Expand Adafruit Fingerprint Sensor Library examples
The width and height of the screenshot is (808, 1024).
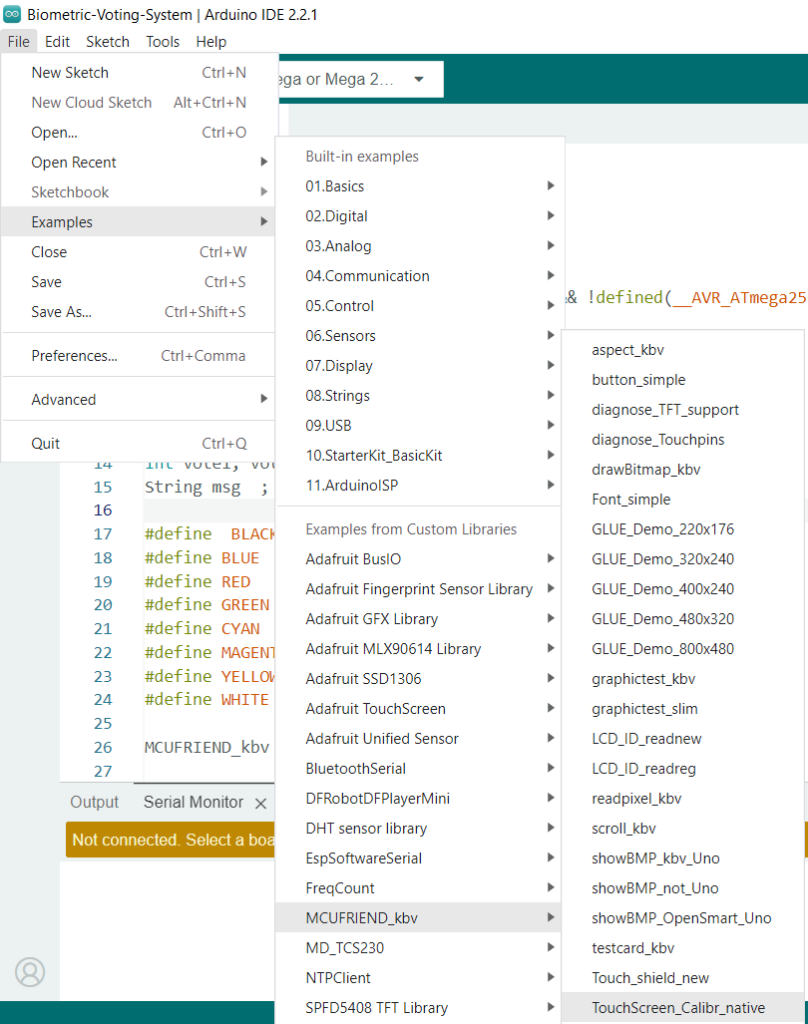(419, 589)
